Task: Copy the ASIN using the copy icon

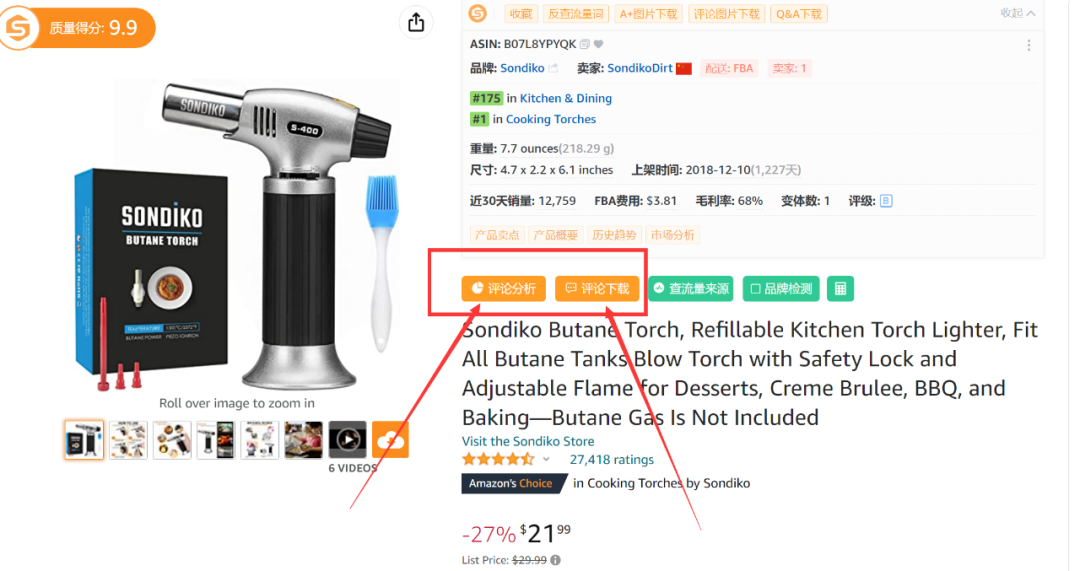Action: coord(585,44)
